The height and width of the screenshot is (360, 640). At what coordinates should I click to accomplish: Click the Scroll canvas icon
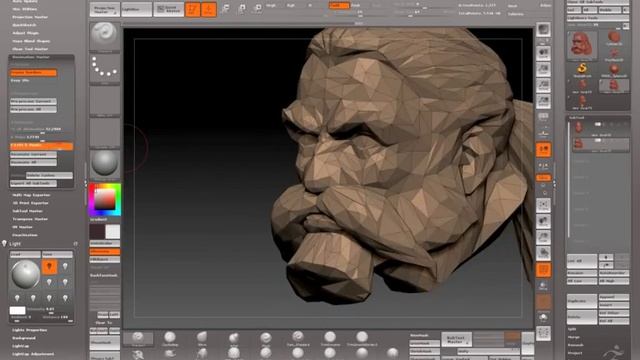[x=543, y=53]
